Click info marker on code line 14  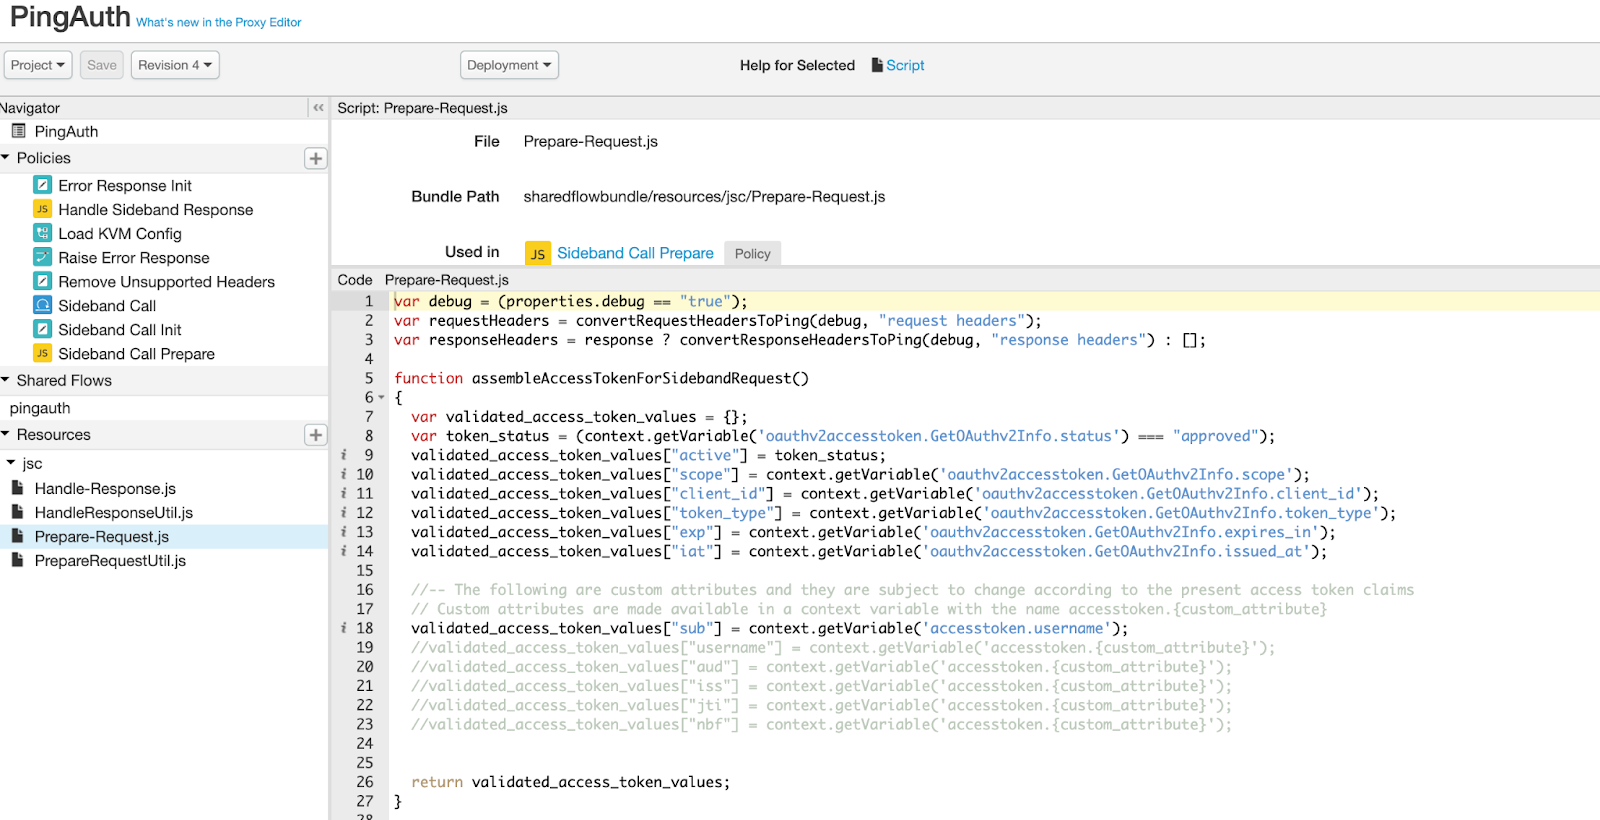[x=343, y=551]
